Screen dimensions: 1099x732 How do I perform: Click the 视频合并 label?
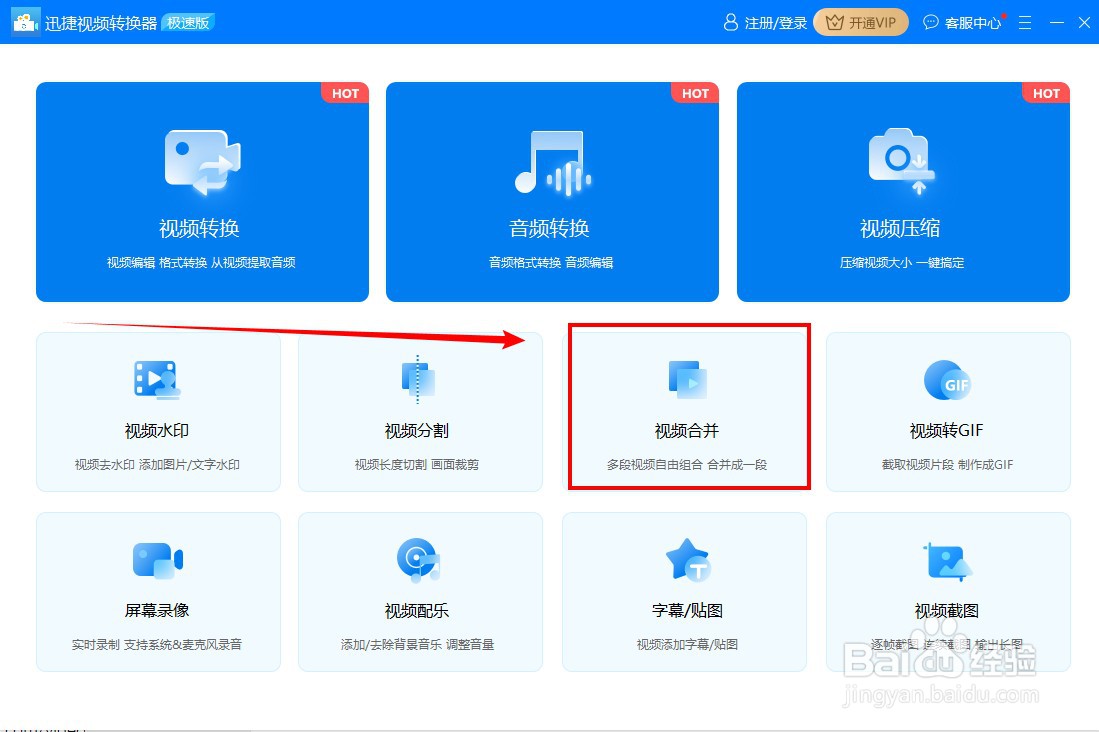tap(687, 431)
